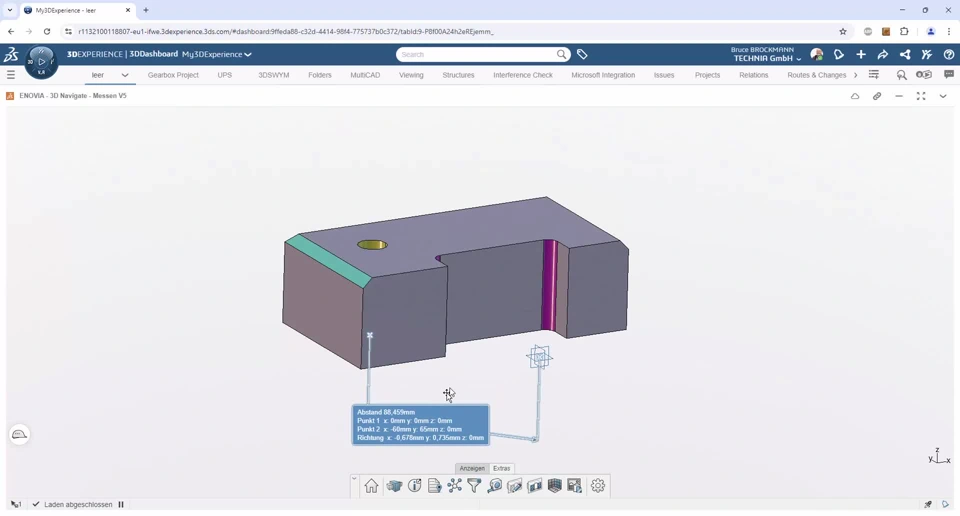The width and height of the screenshot is (960, 516).
Task: Open notifications bell icon
Action: [839, 54]
